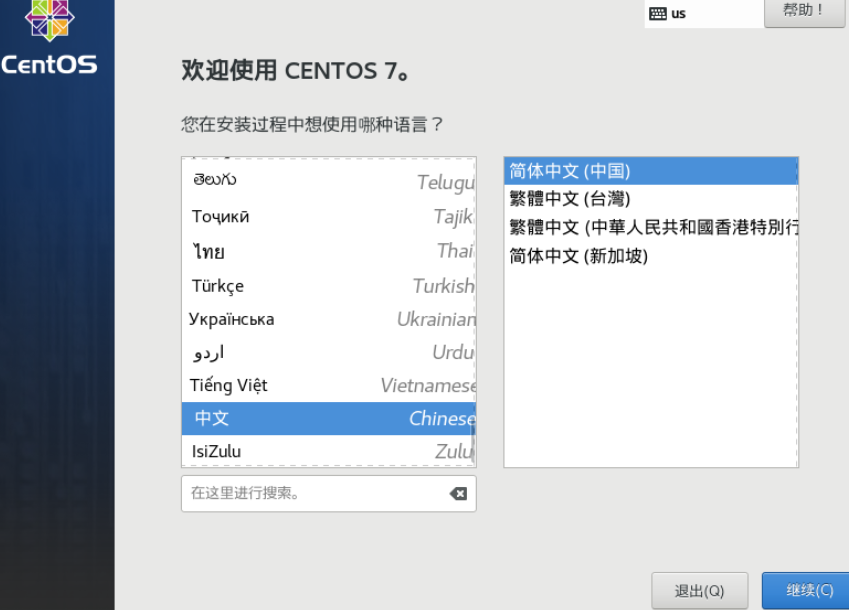Image resolution: width=849 pixels, height=610 pixels.
Task: Click the keyboard layout icon
Action: [657, 14]
